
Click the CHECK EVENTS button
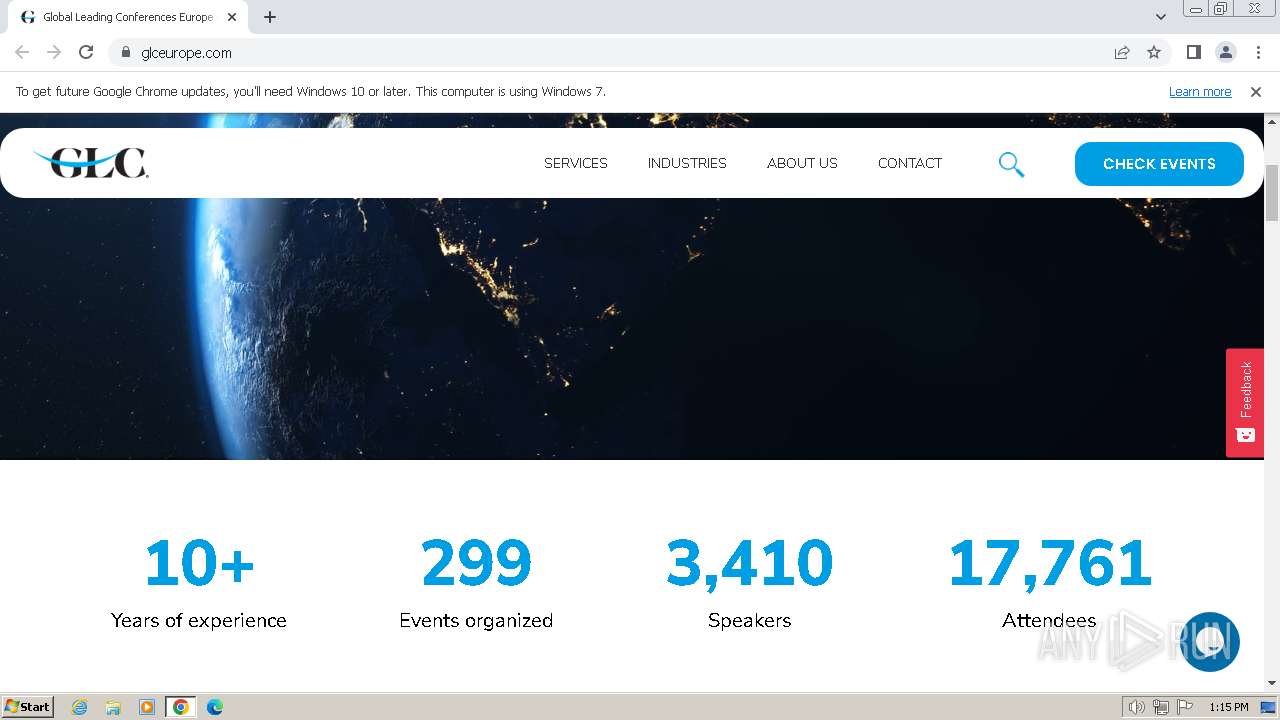(x=1159, y=164)
